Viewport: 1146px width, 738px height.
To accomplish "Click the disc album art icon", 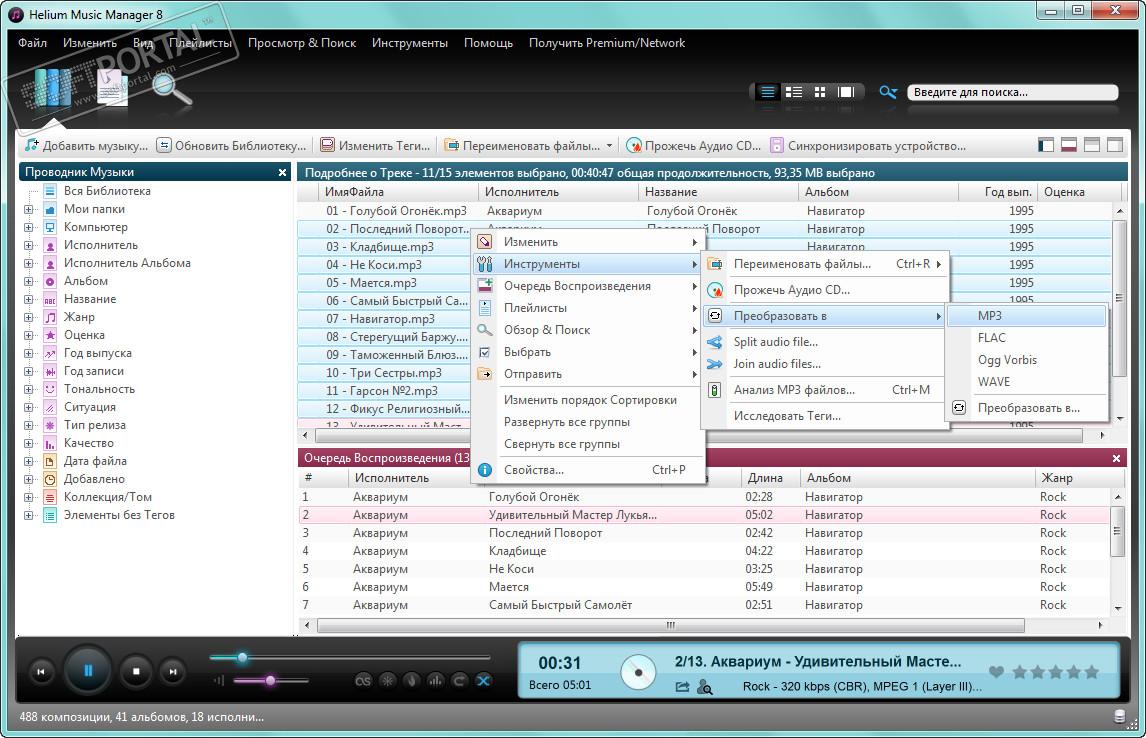I will coord(638,672).
